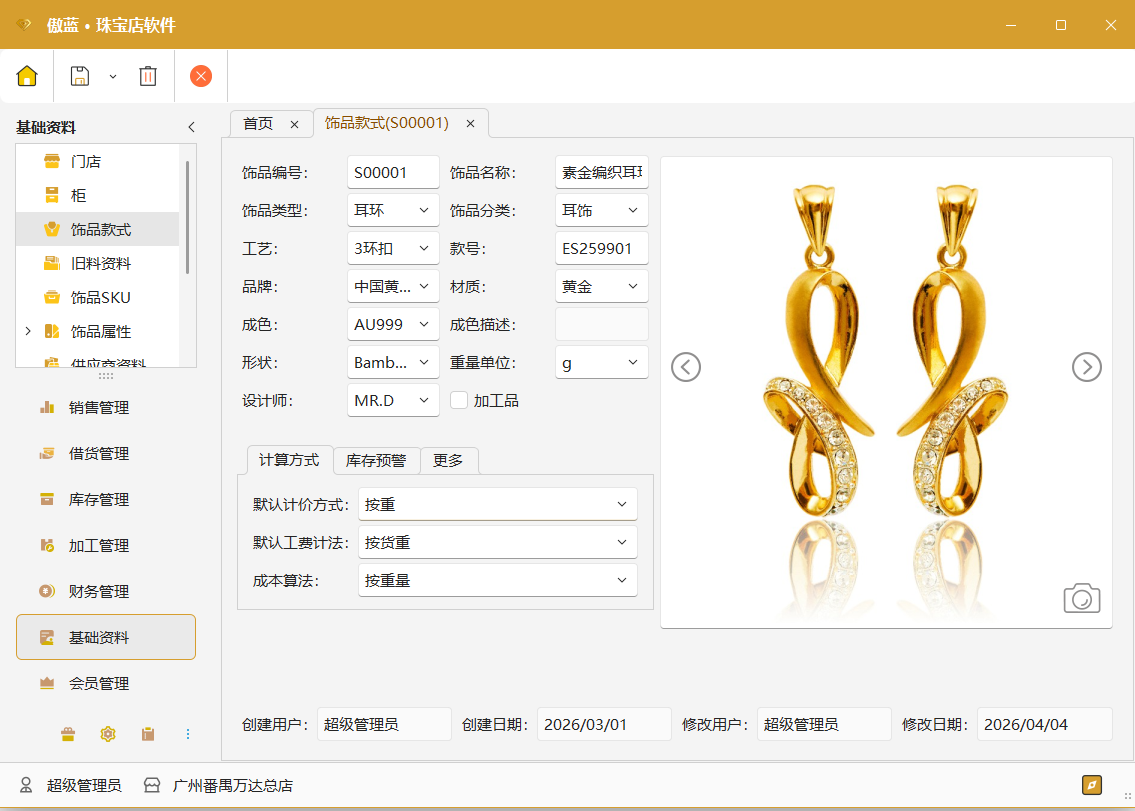Toggle the 加工品 checkbox

click(x=459, y=400)
